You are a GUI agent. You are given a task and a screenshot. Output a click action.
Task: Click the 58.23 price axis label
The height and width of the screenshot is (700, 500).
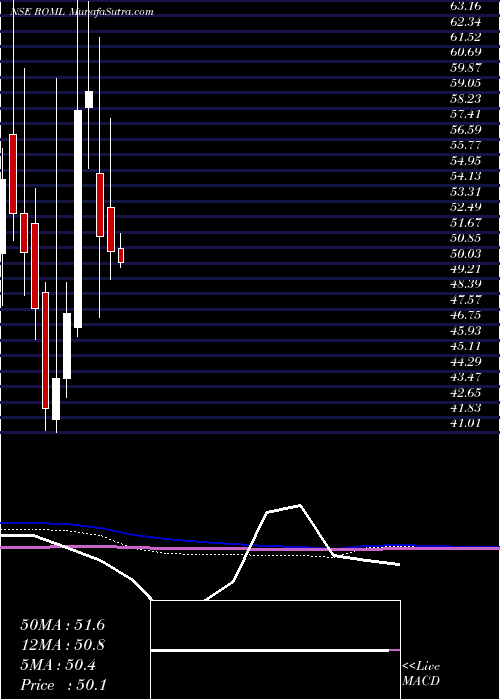click(x=466, y=99)
